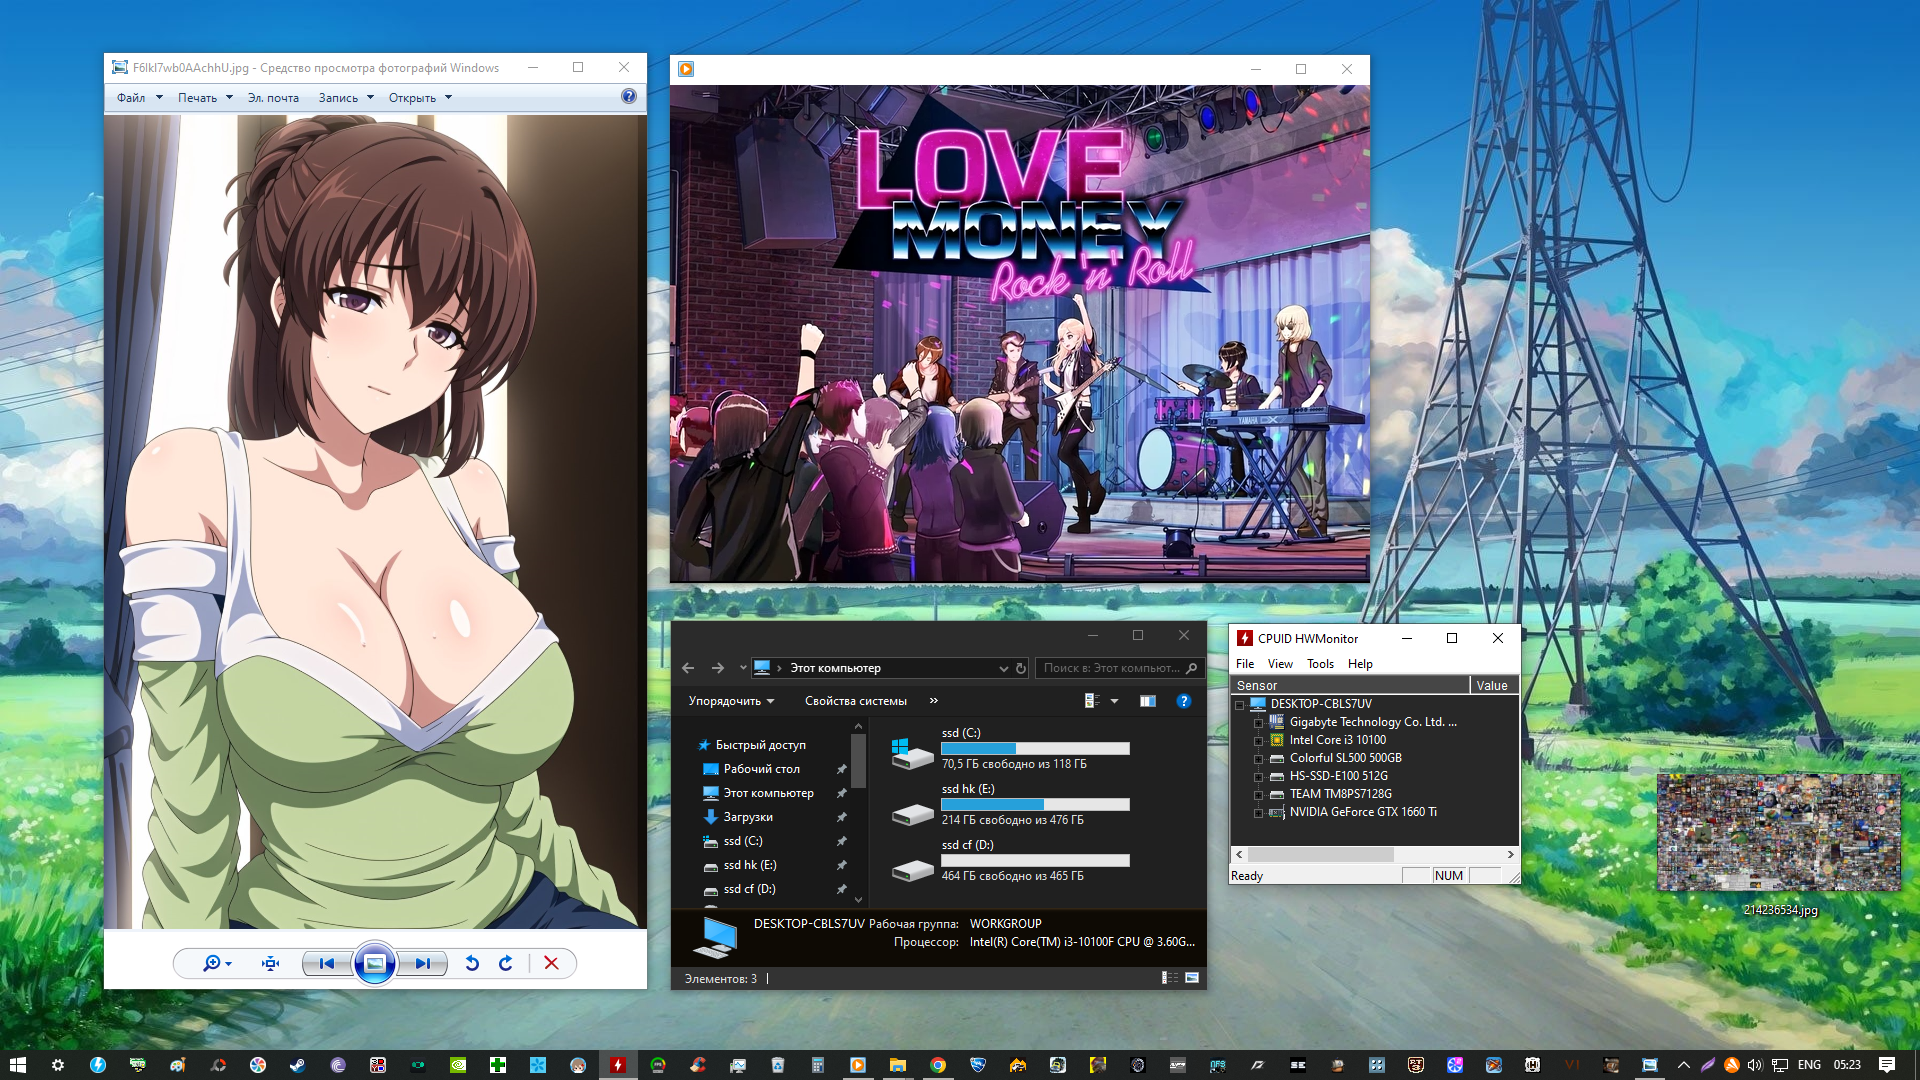1920x1080 pixels.
Task: Select ssd (C:) drive in main pane
Action: (x=1010, y=748)
